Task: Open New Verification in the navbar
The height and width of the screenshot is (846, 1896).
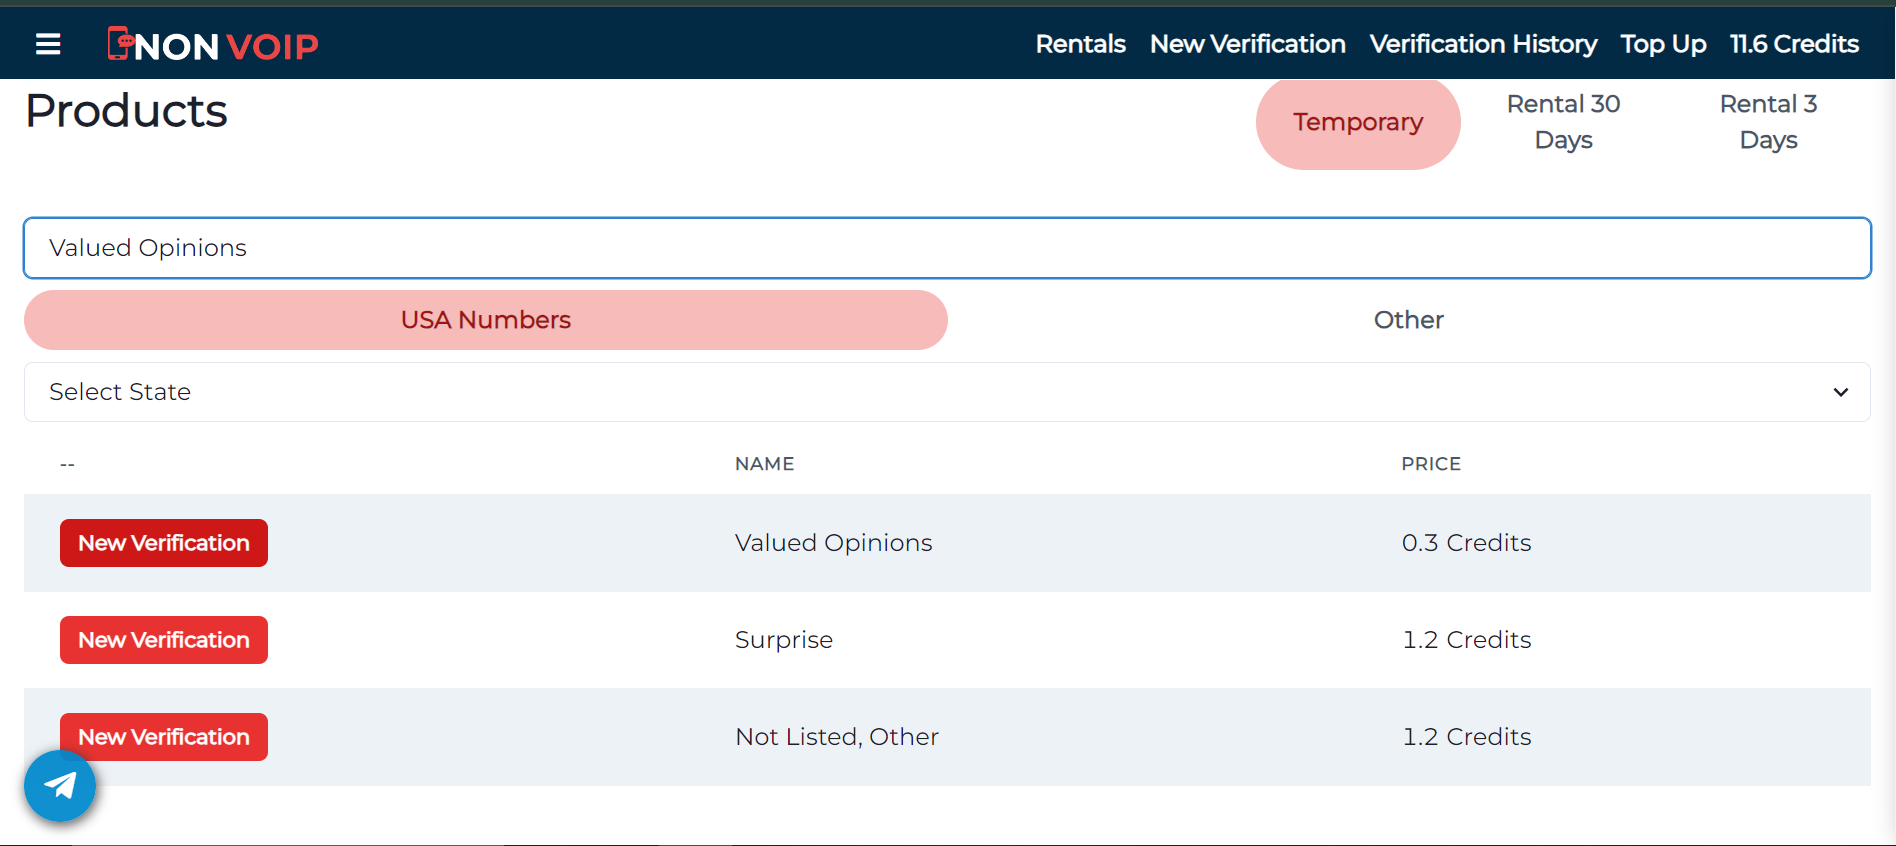Action: (x=1247, y=44)
